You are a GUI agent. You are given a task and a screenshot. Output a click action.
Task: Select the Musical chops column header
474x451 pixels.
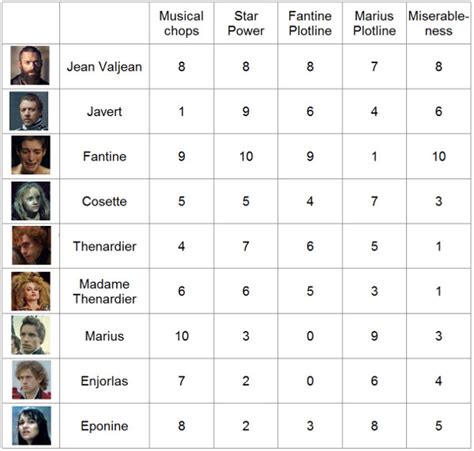181,23
